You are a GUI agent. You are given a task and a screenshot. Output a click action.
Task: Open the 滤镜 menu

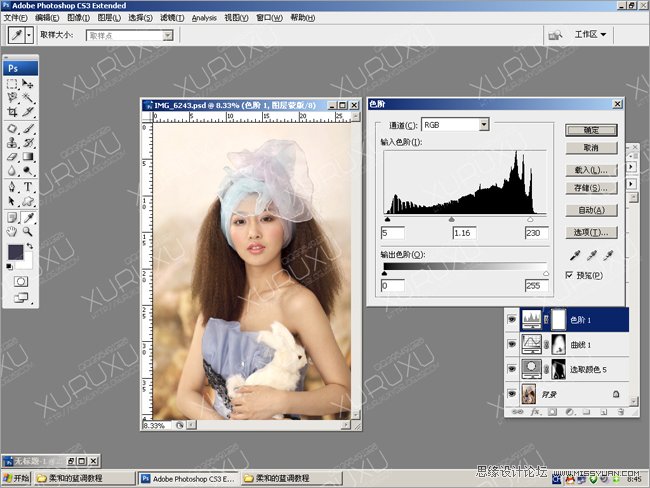(172, 17)
